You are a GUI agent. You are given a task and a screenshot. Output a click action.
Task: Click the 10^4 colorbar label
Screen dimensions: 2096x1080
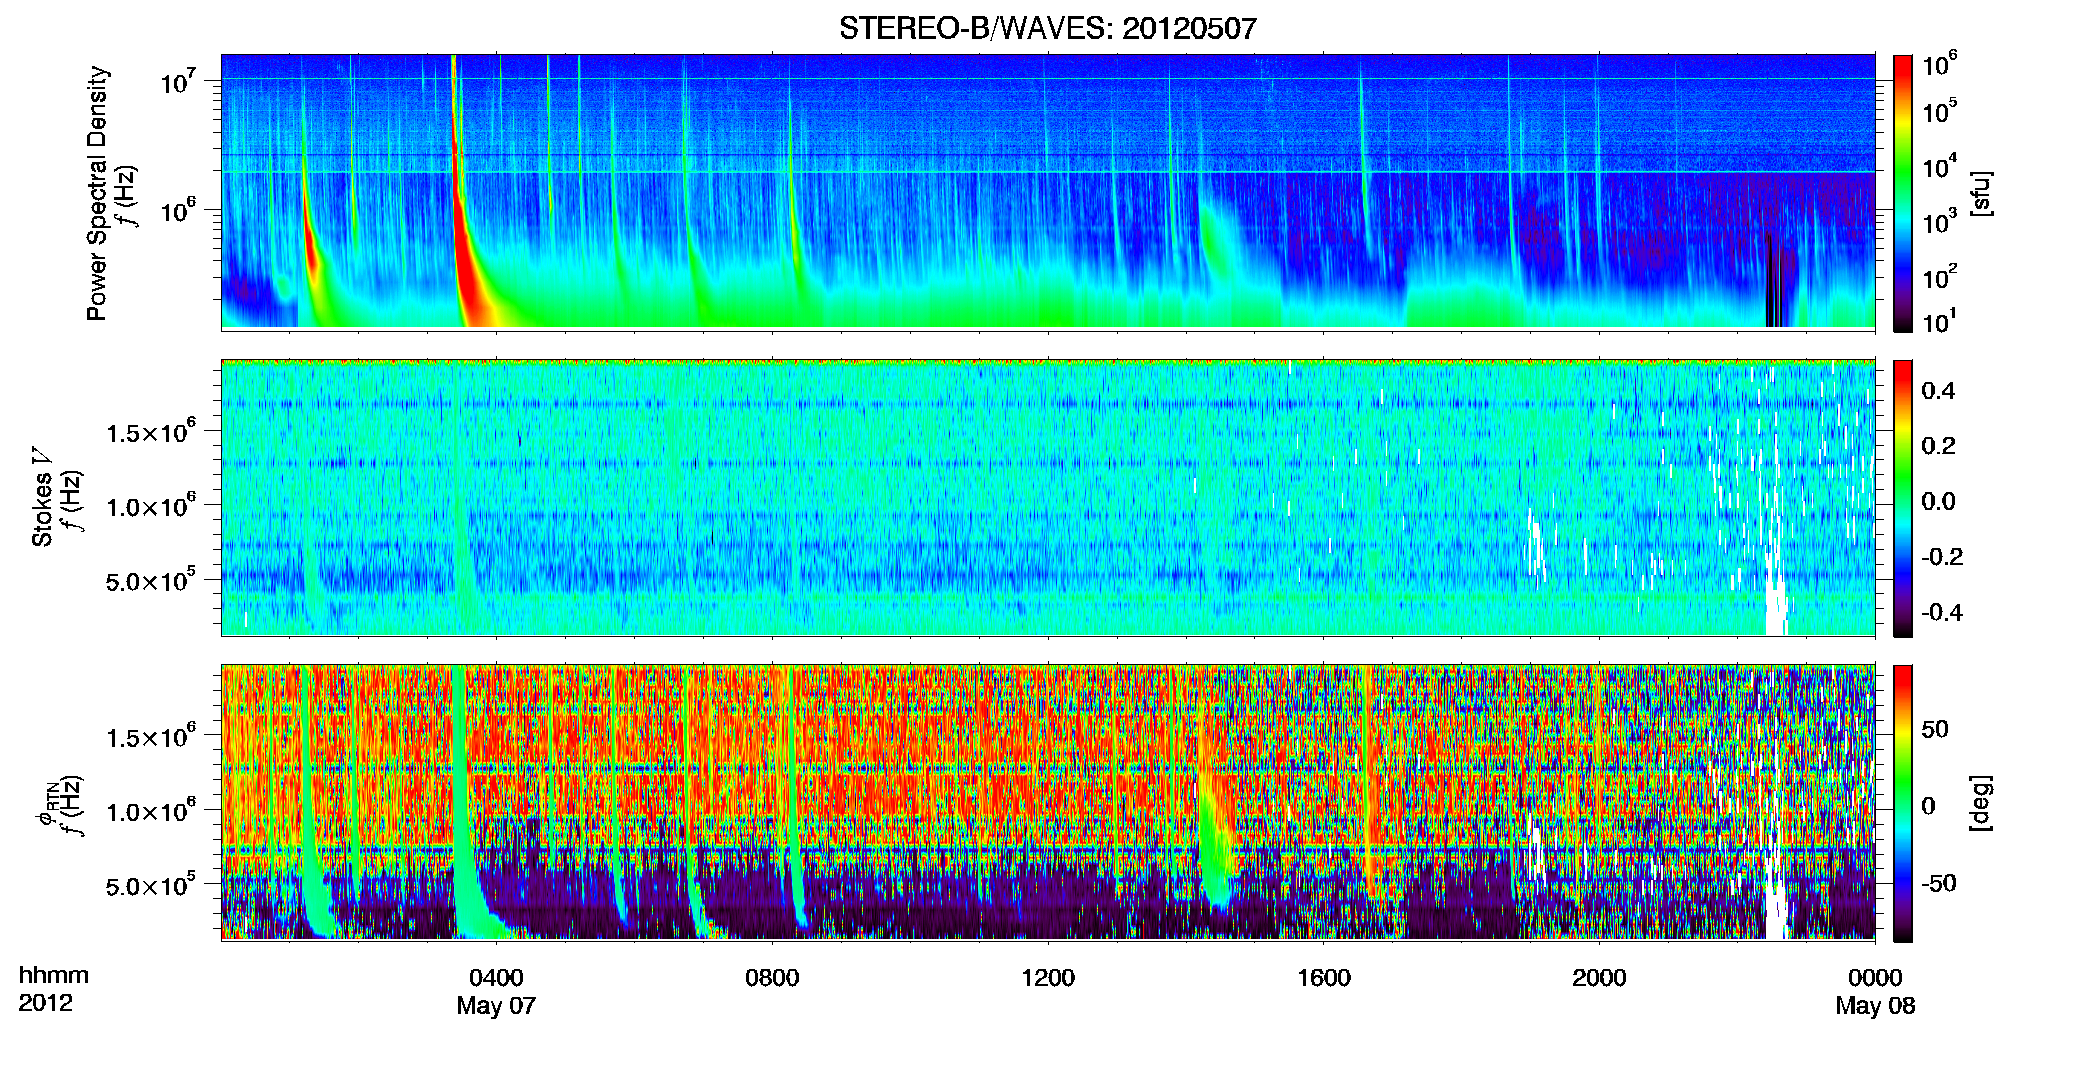click(x=1939, y=166)
